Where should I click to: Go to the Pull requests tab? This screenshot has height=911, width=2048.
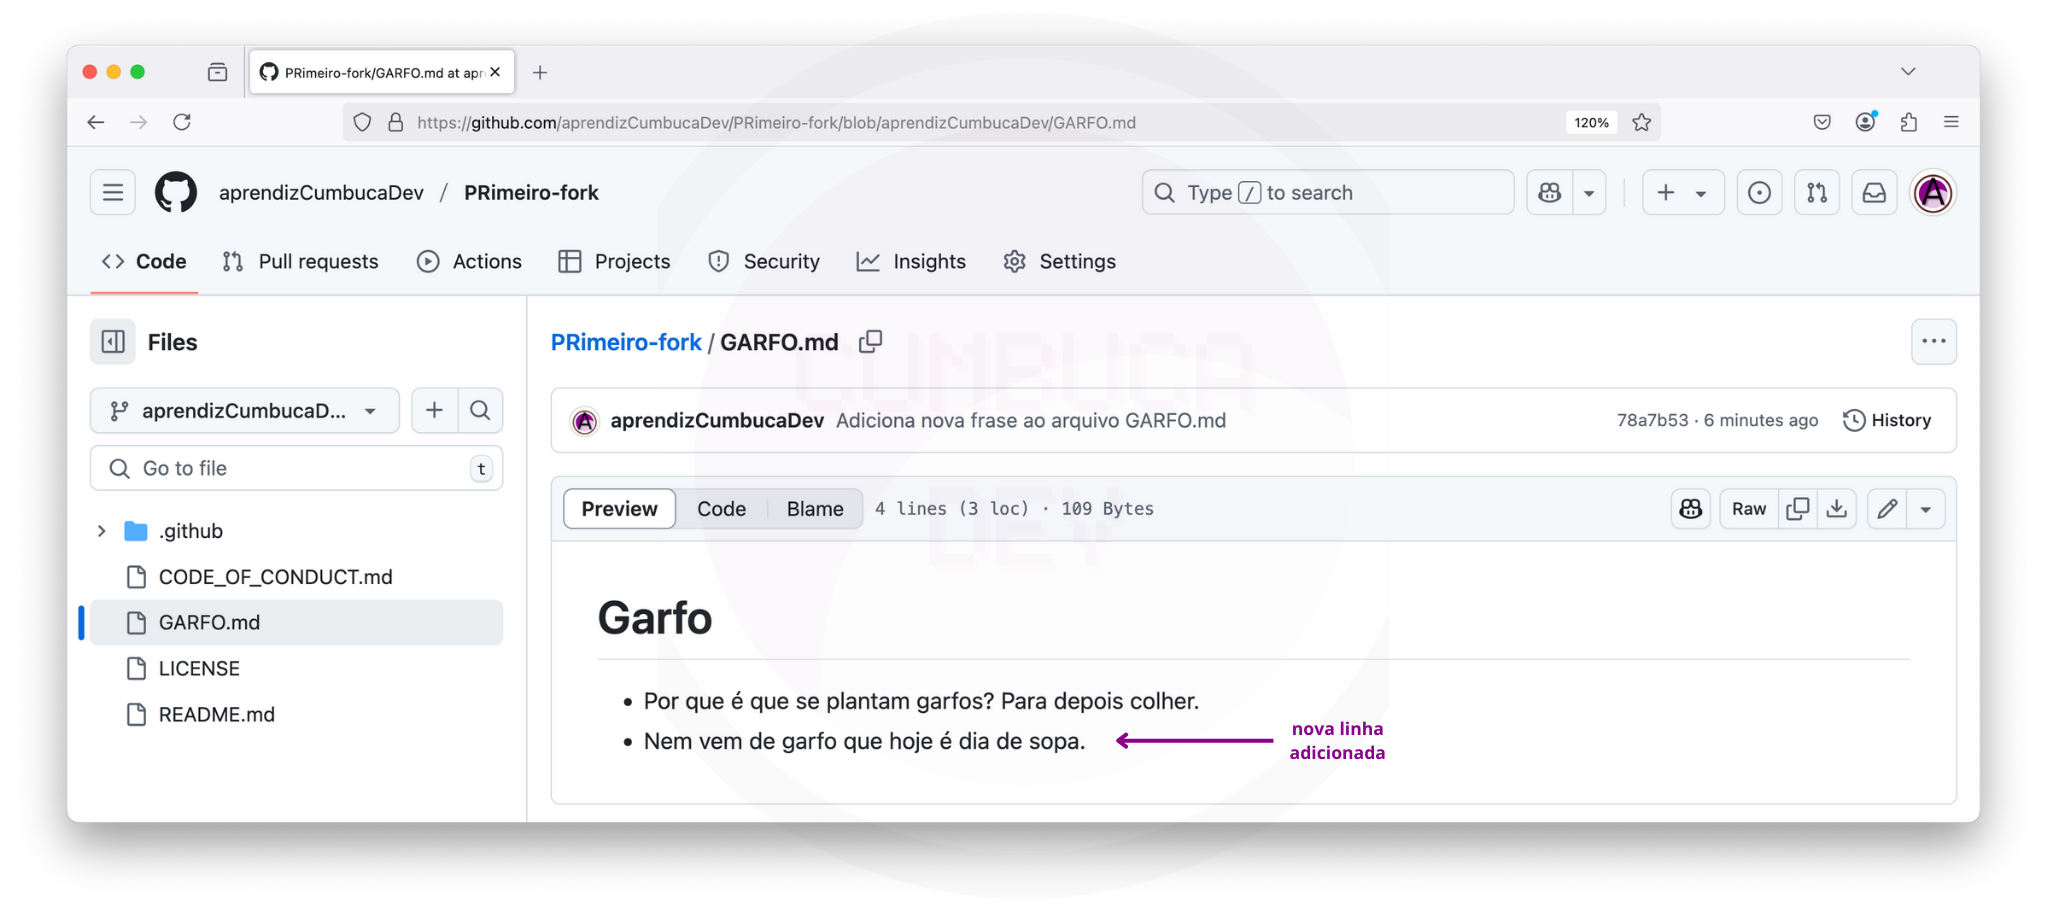pyautogui.click(x=301, y=262)
